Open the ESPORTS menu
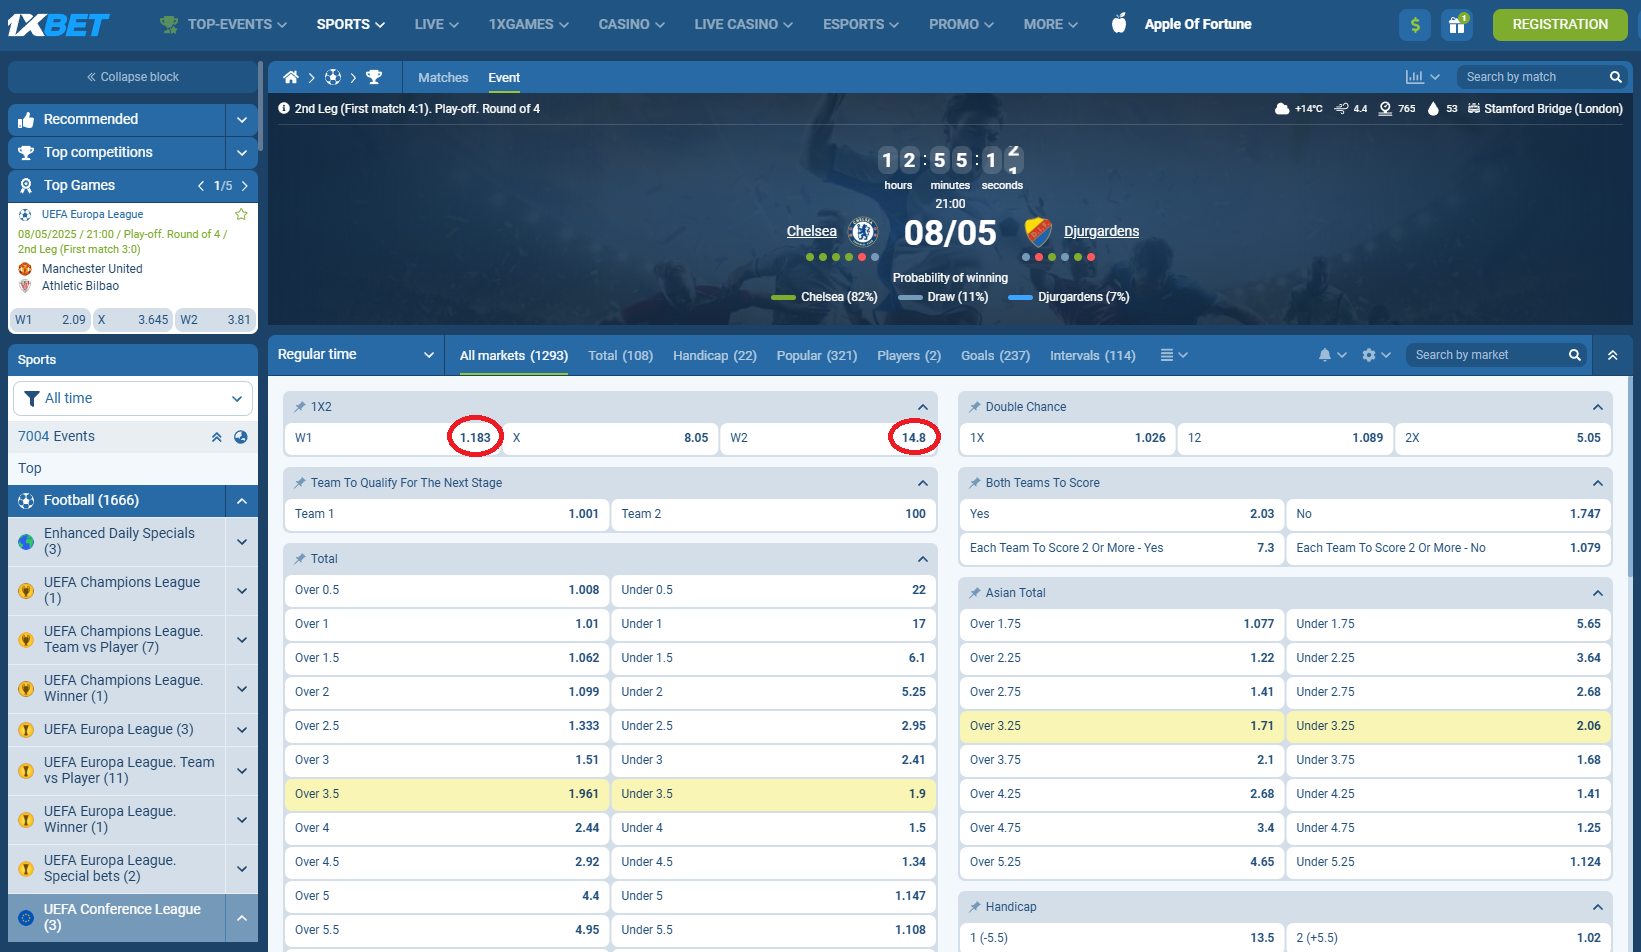 pos(860,24)
